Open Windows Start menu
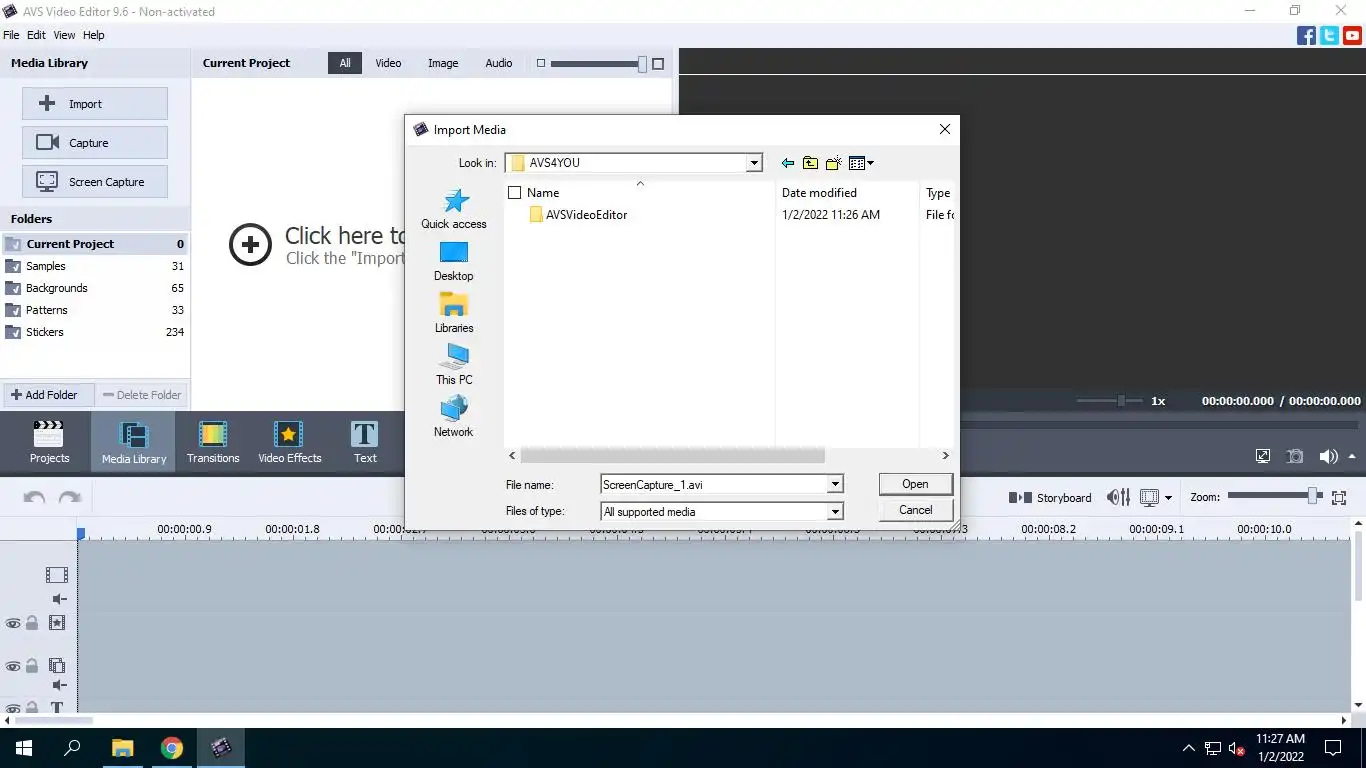 pyautogui.click(x=23, y=748)
